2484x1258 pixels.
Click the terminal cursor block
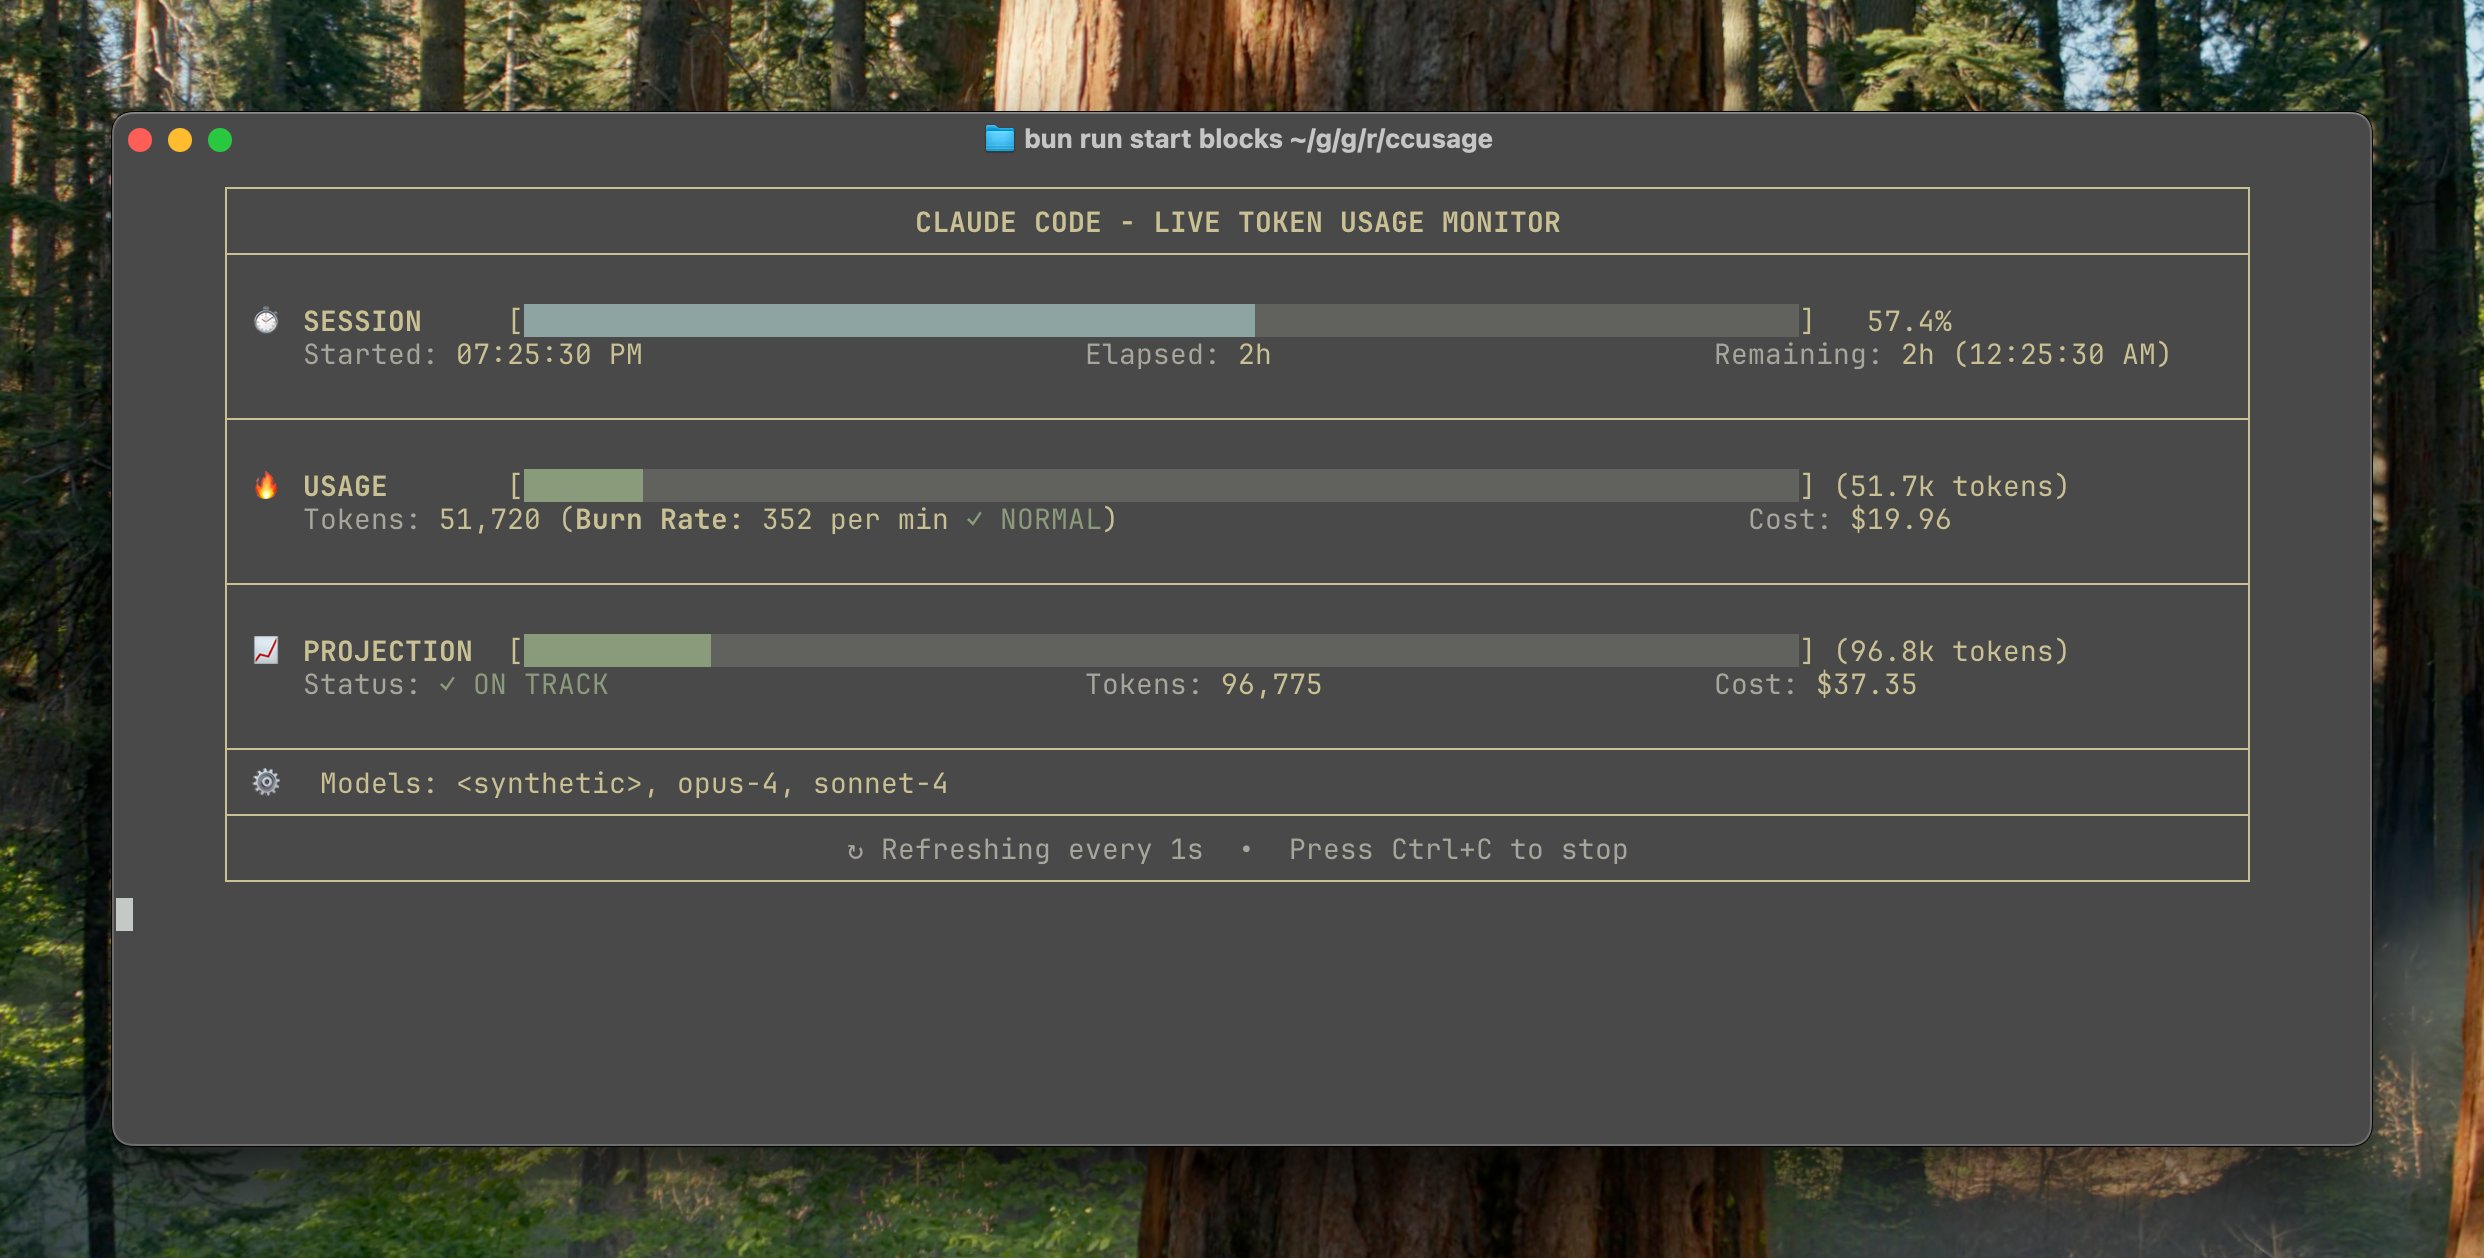pyautogui.click(x=125, y=914)
